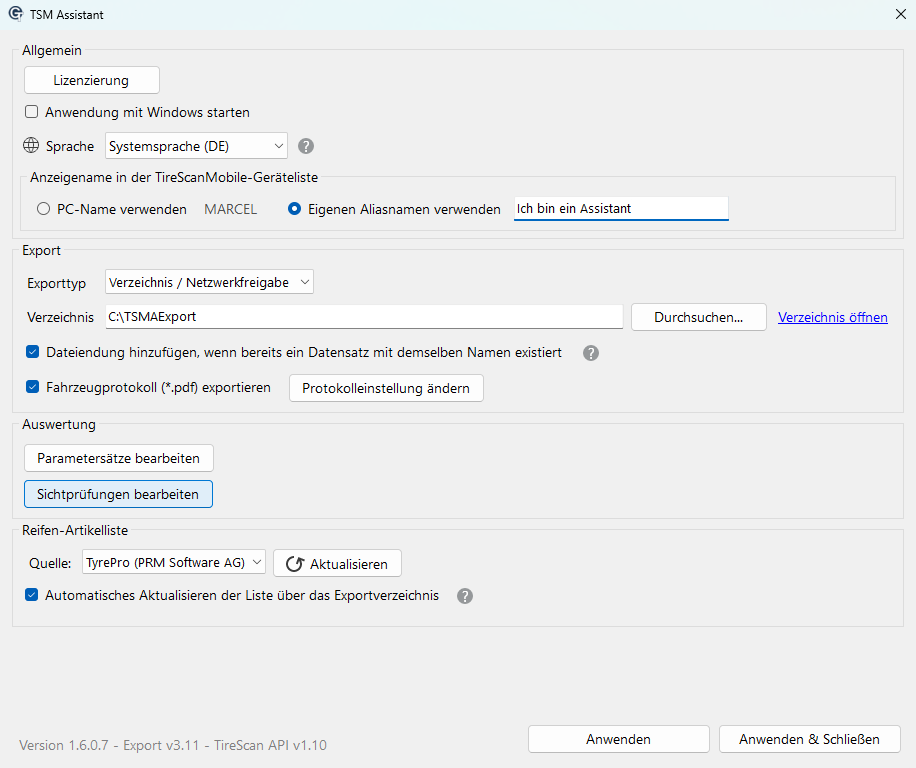The width and height of the screenshot is (916, 768).
Task: Click the alias name text field
Action: coord(620,209)
